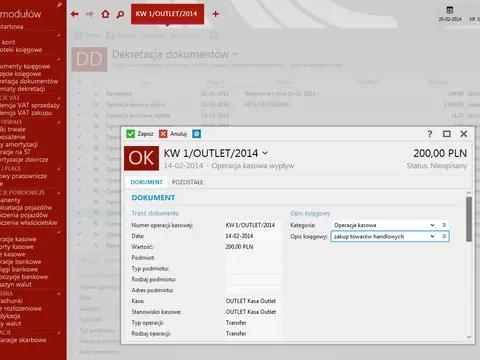Open the blue settings gear in dialog toolbar
The height and width of the screenshot is (360, 480).
point(197,134)
